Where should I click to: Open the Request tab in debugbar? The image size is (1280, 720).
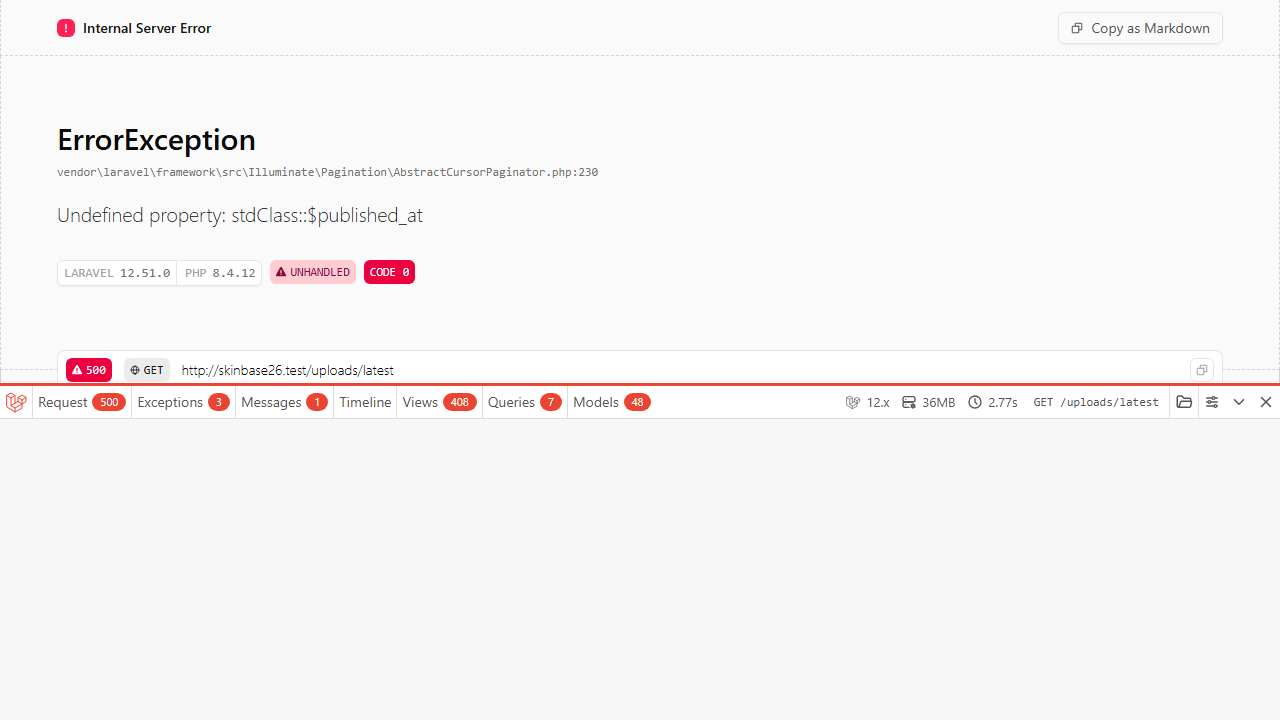click(x=81, y=402)
